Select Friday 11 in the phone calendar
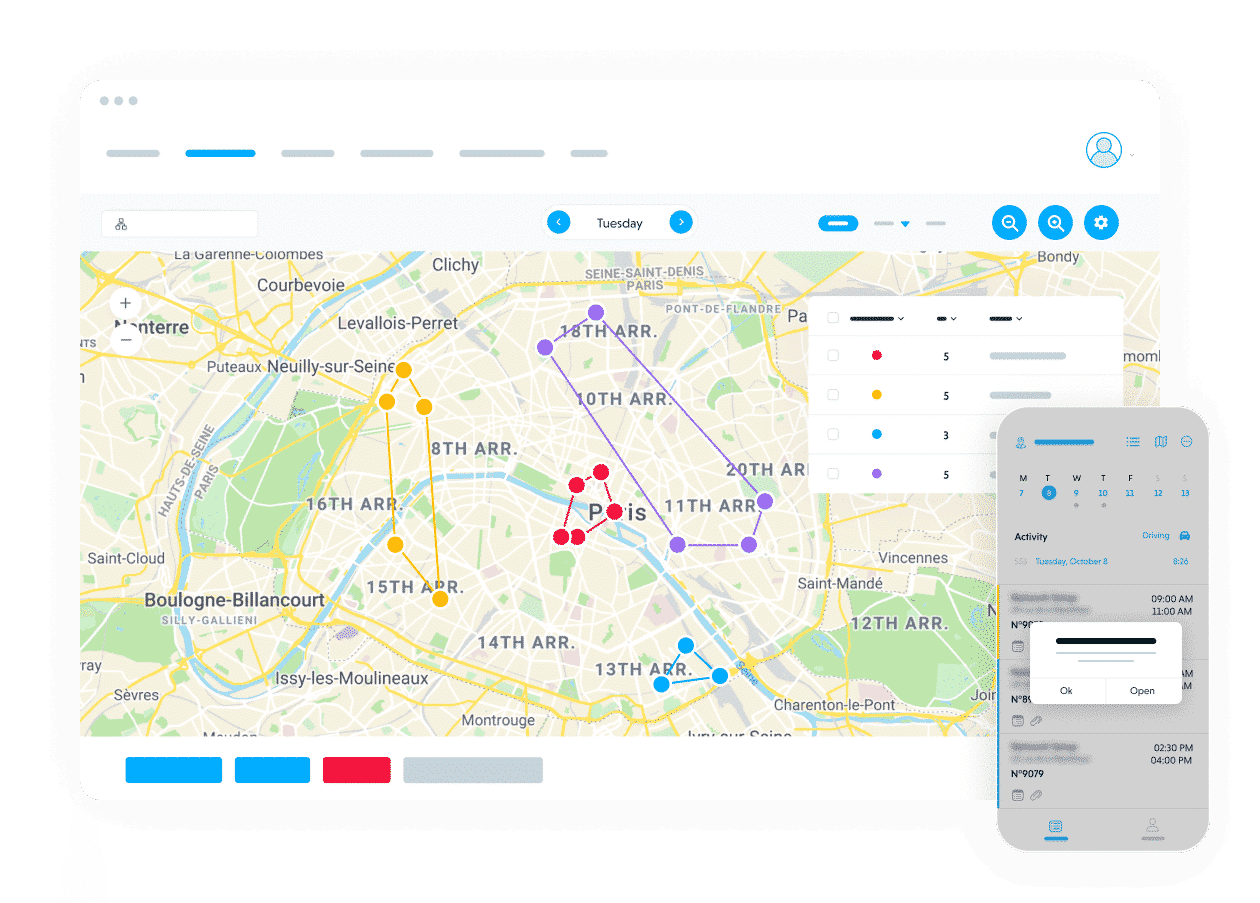 [1130, 493]
